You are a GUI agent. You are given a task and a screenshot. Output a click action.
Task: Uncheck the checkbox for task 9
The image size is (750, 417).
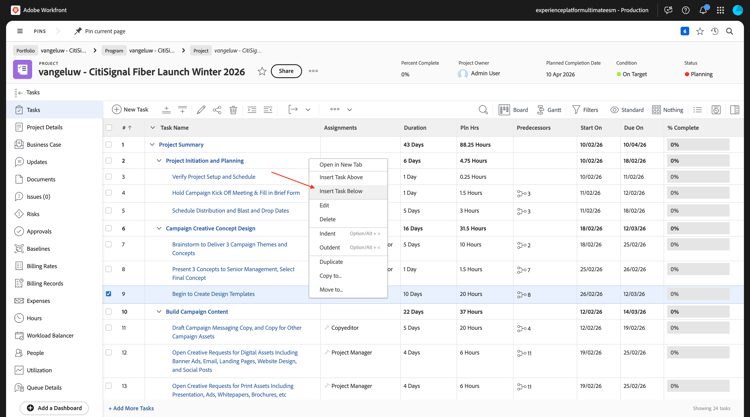coord(109,294)
